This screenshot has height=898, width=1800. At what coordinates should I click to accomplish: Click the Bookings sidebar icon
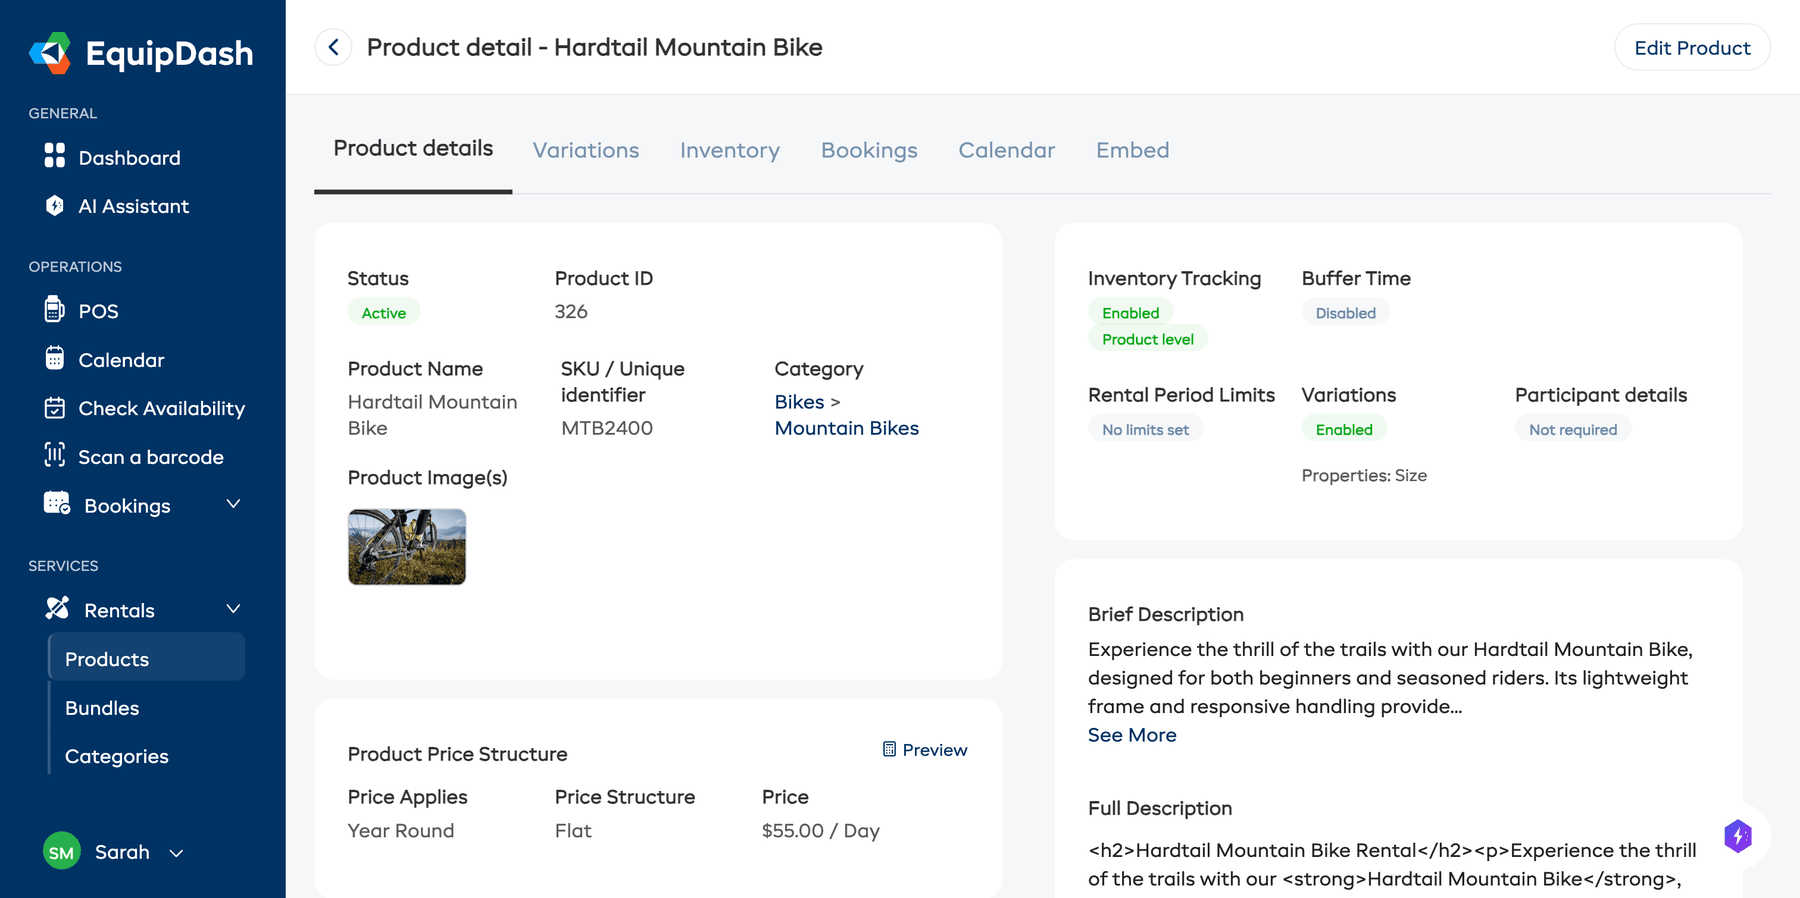click(x=57, y=503)
